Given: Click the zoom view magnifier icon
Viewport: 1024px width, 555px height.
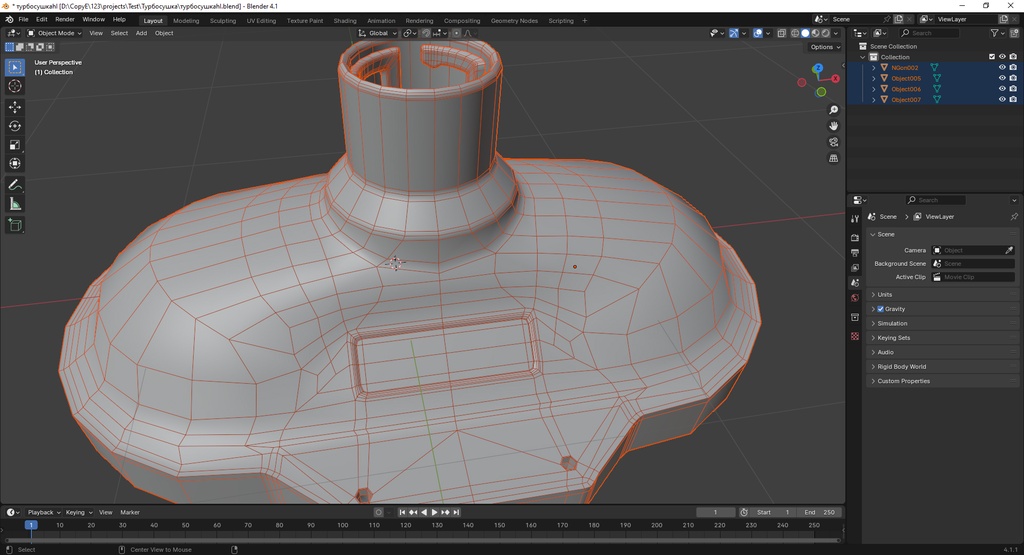Looking at the screenshot, I should pos(833,110).
